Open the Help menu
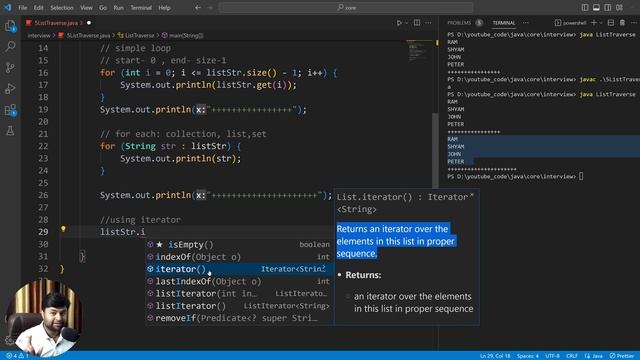 click(x=164, y=7)
